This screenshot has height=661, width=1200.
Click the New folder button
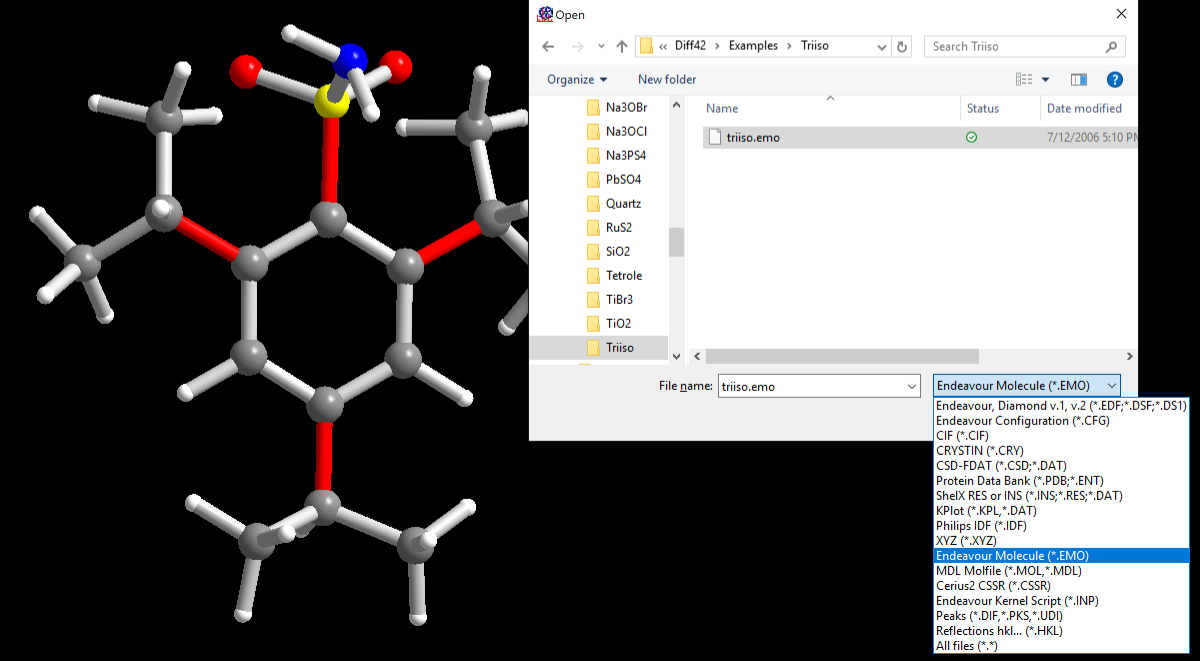pyautogui.click(x=667, y=80)
